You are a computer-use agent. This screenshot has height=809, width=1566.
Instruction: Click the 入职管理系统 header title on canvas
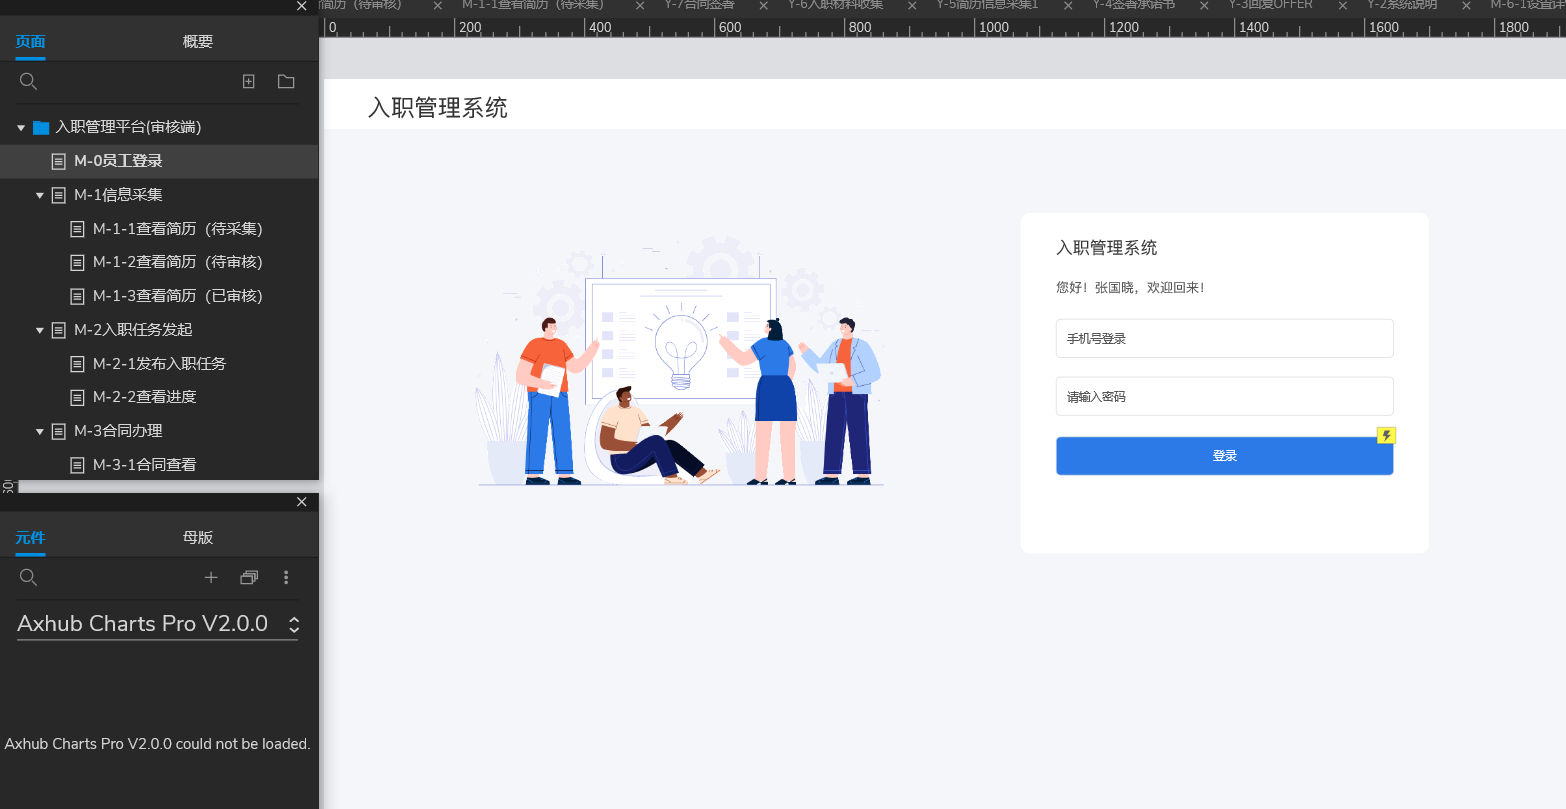coord(438,108)
